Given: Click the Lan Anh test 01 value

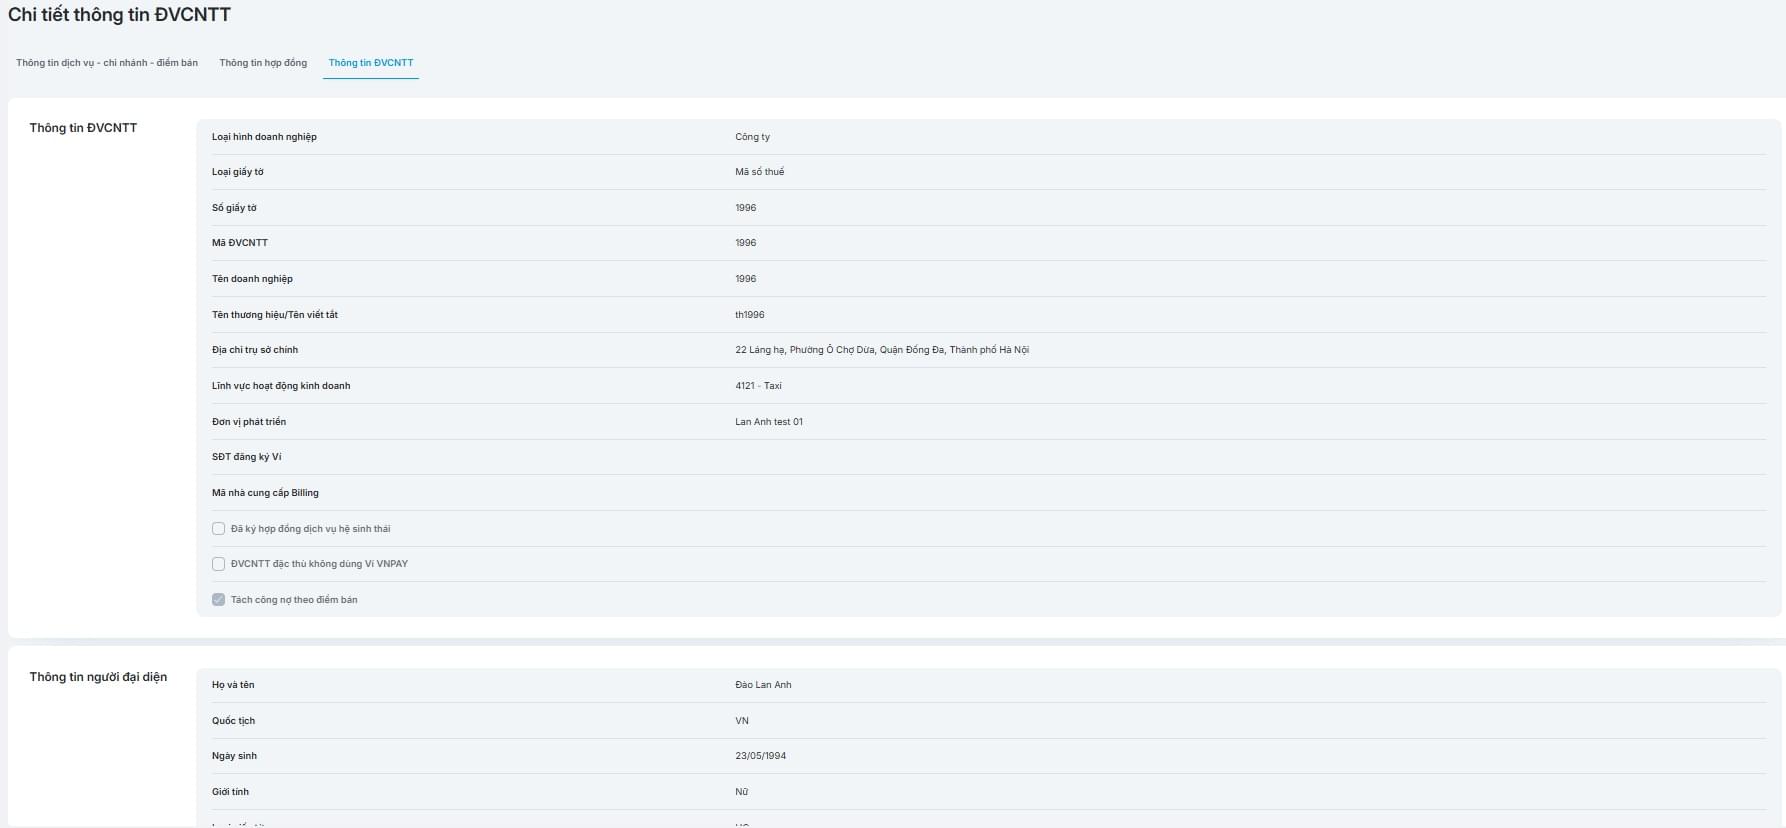Looking at the screenshot, I should [768, 422].
